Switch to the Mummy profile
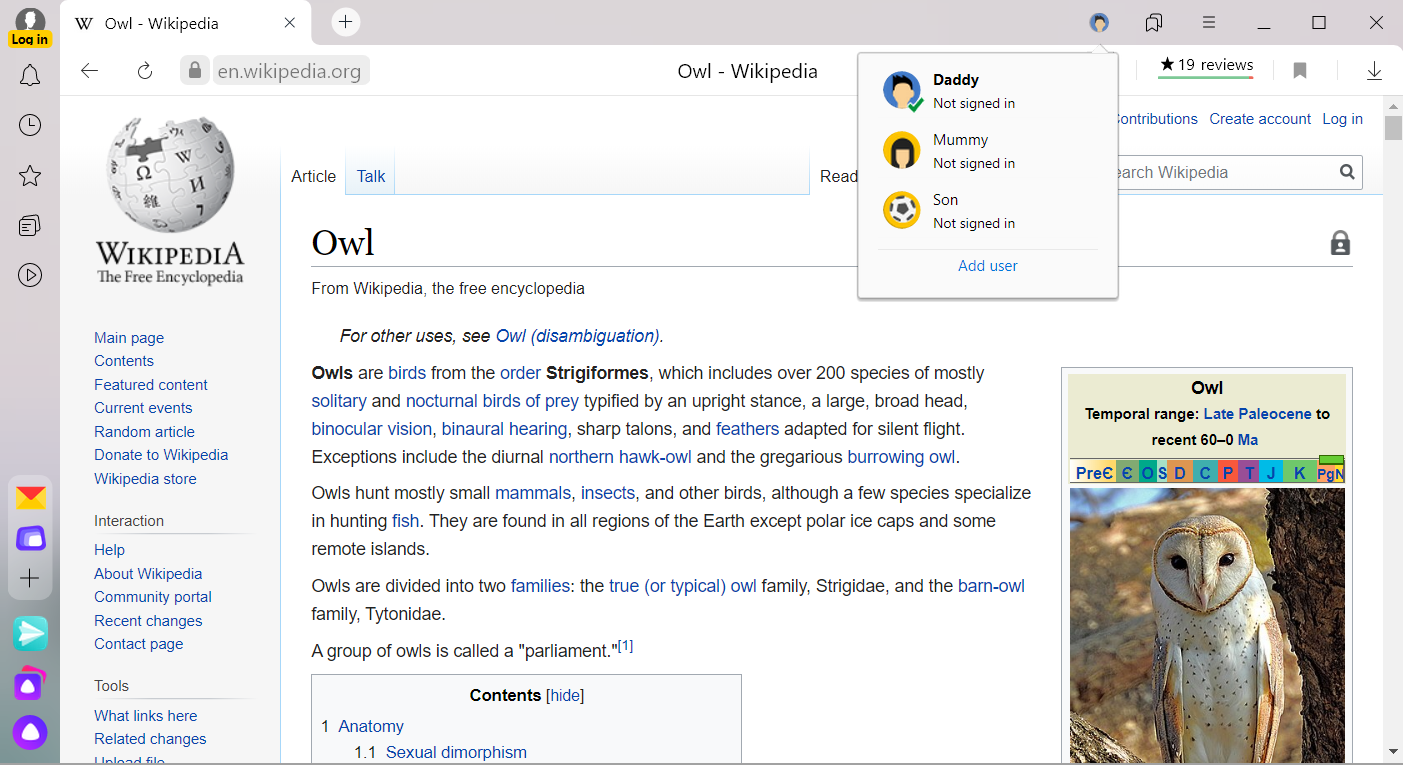The height and width of the screenshot is (765, 1403). click(x=988, y=151)
